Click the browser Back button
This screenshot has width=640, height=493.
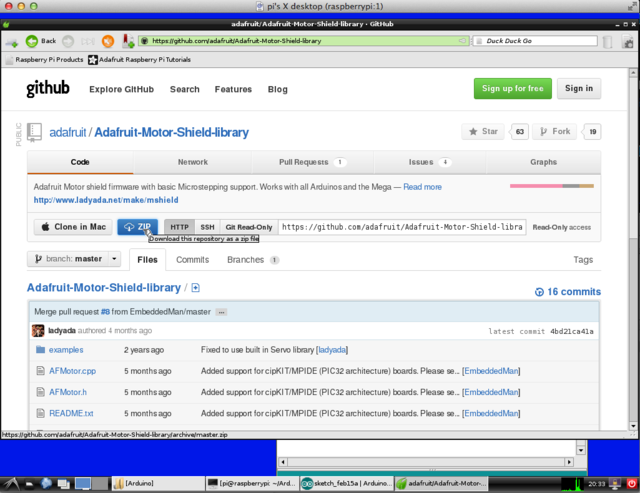[40, 41]
